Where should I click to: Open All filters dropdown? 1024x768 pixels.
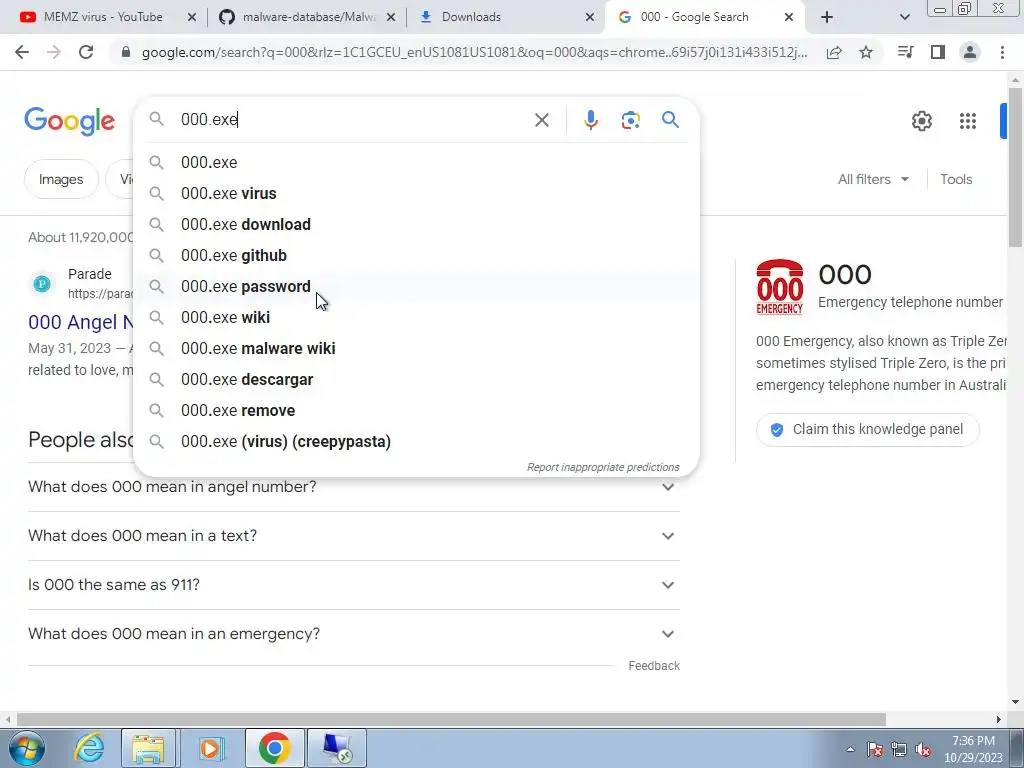[873, 179]
